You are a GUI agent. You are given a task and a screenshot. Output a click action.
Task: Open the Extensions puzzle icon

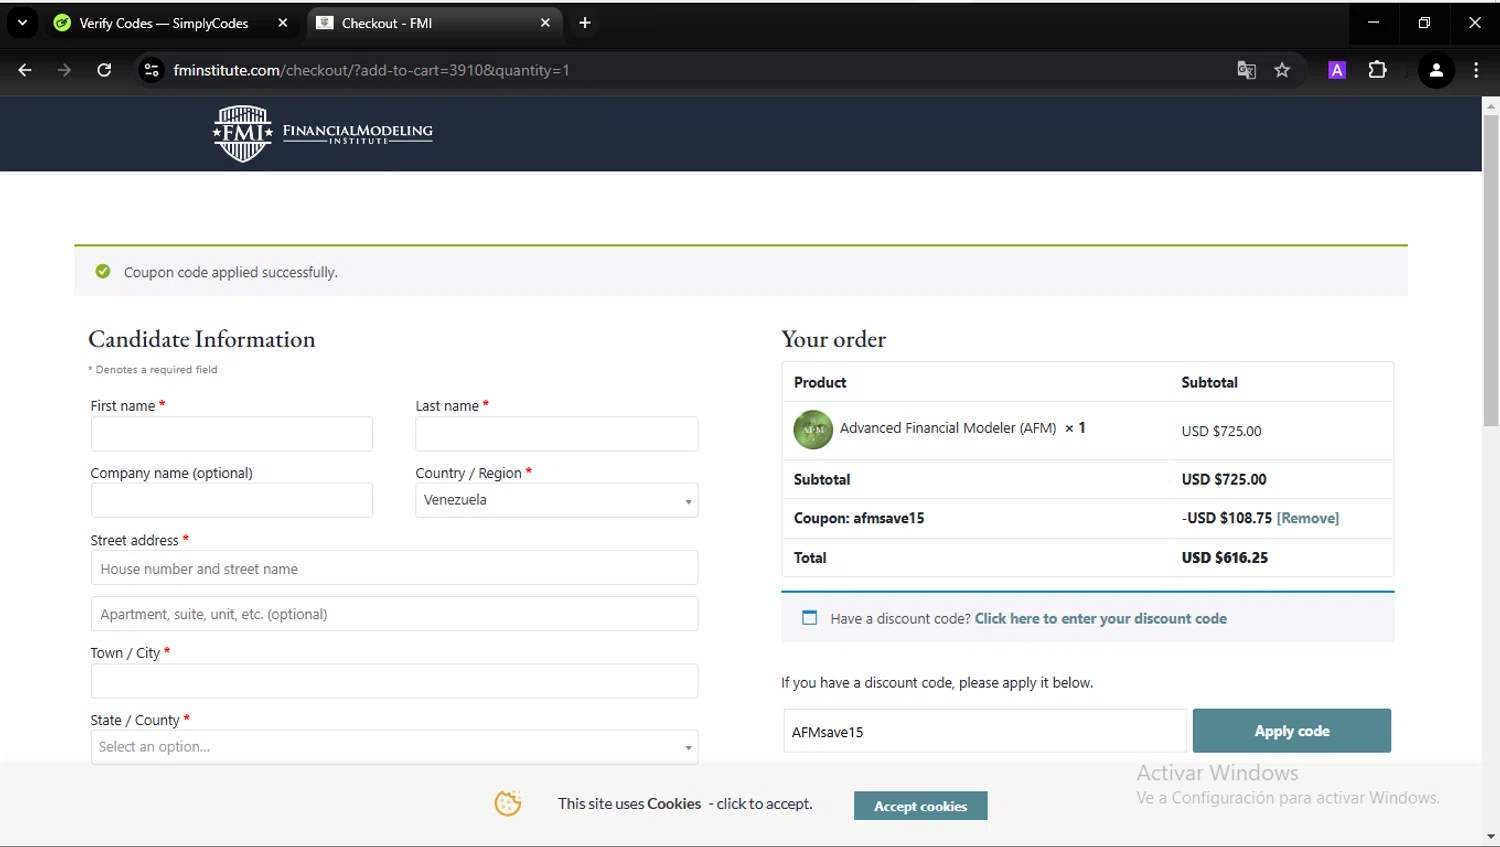click(1377, 70)
